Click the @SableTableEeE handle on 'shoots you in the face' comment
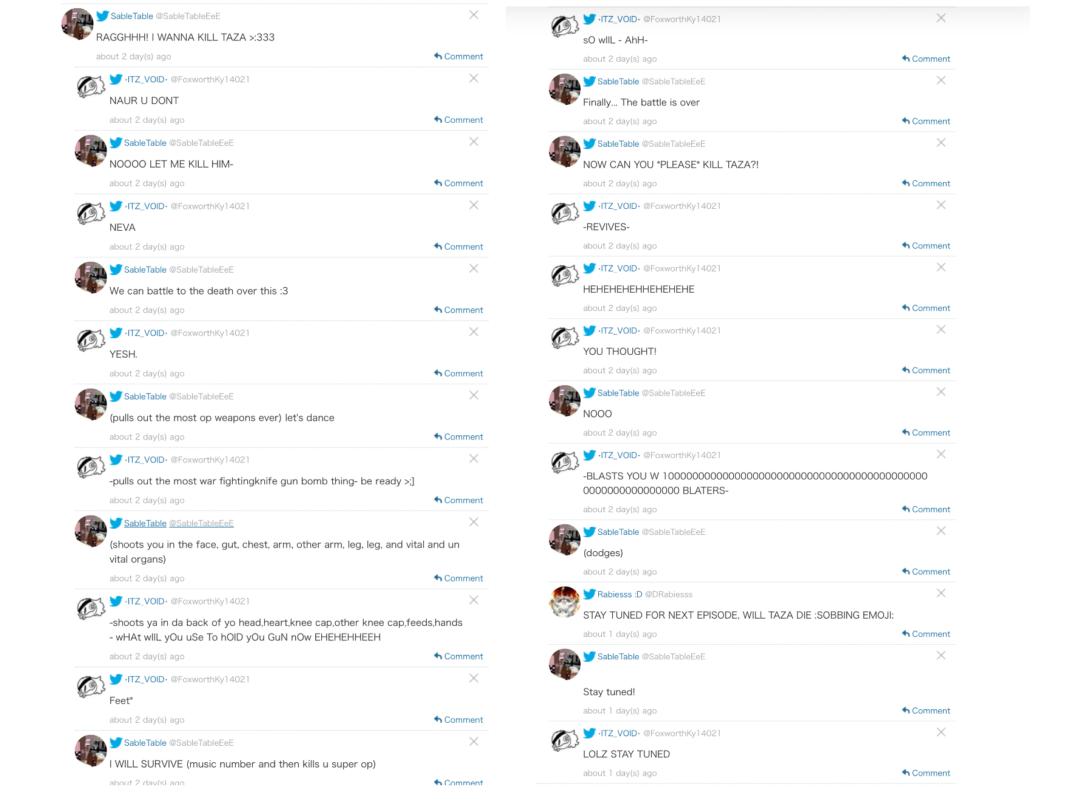 (201, 523)
